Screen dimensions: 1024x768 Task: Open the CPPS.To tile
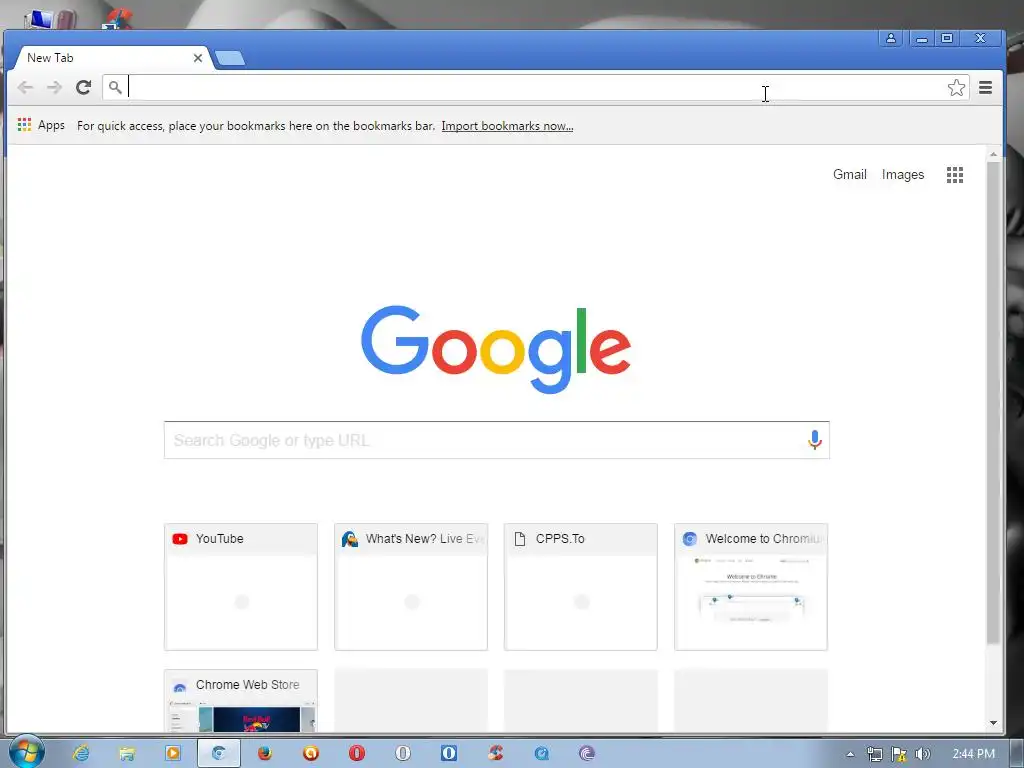(x=581, y=586)
